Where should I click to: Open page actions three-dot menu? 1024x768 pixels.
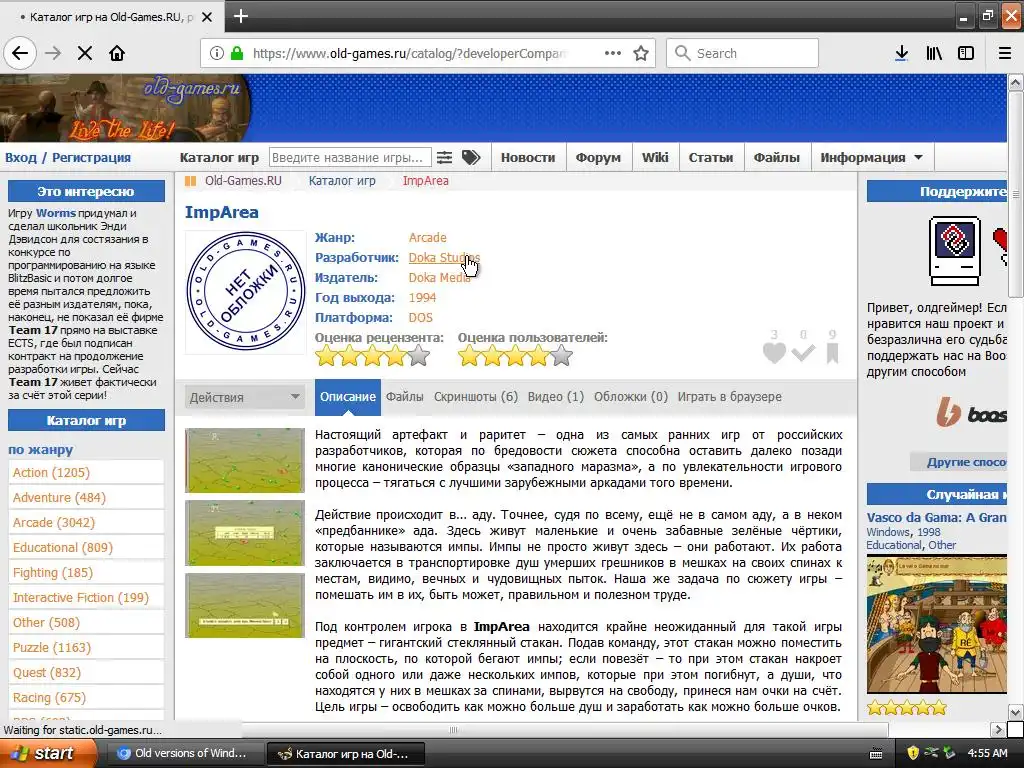613,53
